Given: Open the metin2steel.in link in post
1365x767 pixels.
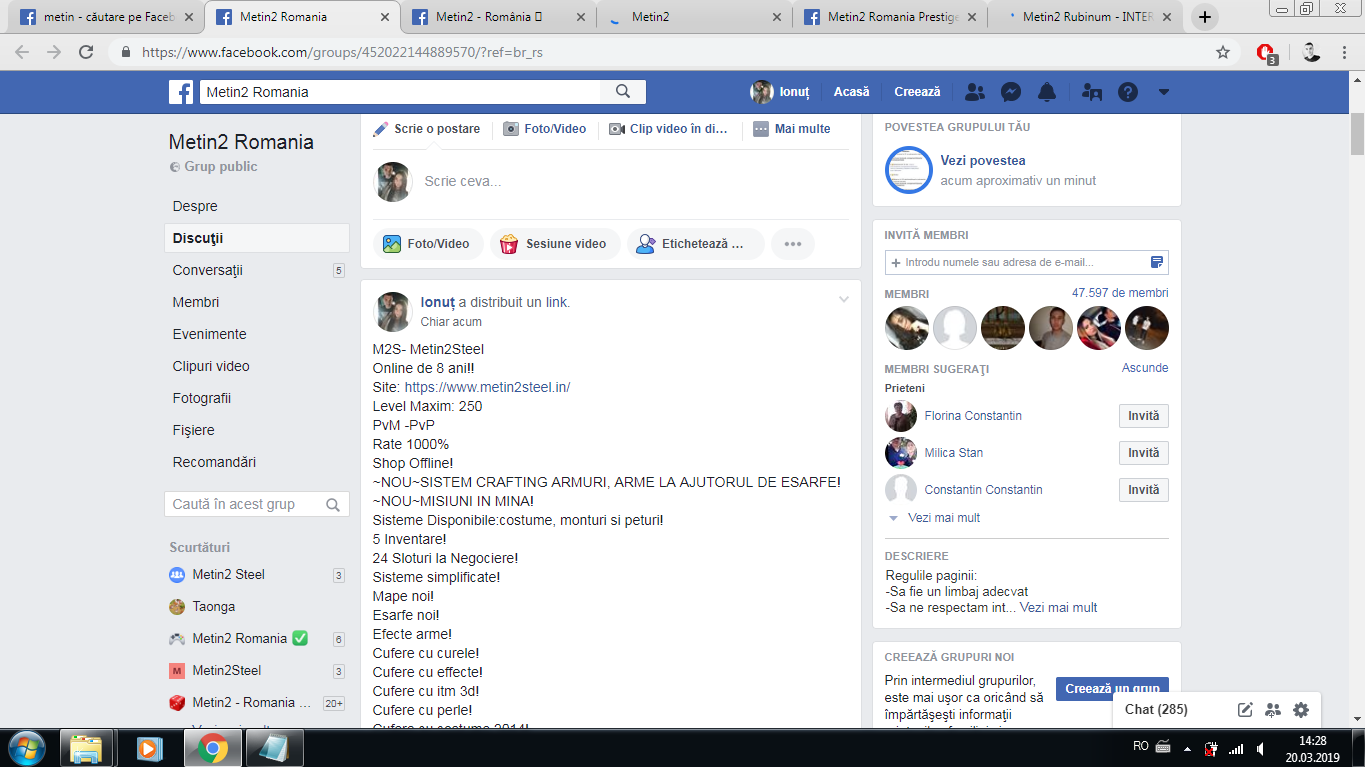Looking at the screenshot, I should 487,387.
